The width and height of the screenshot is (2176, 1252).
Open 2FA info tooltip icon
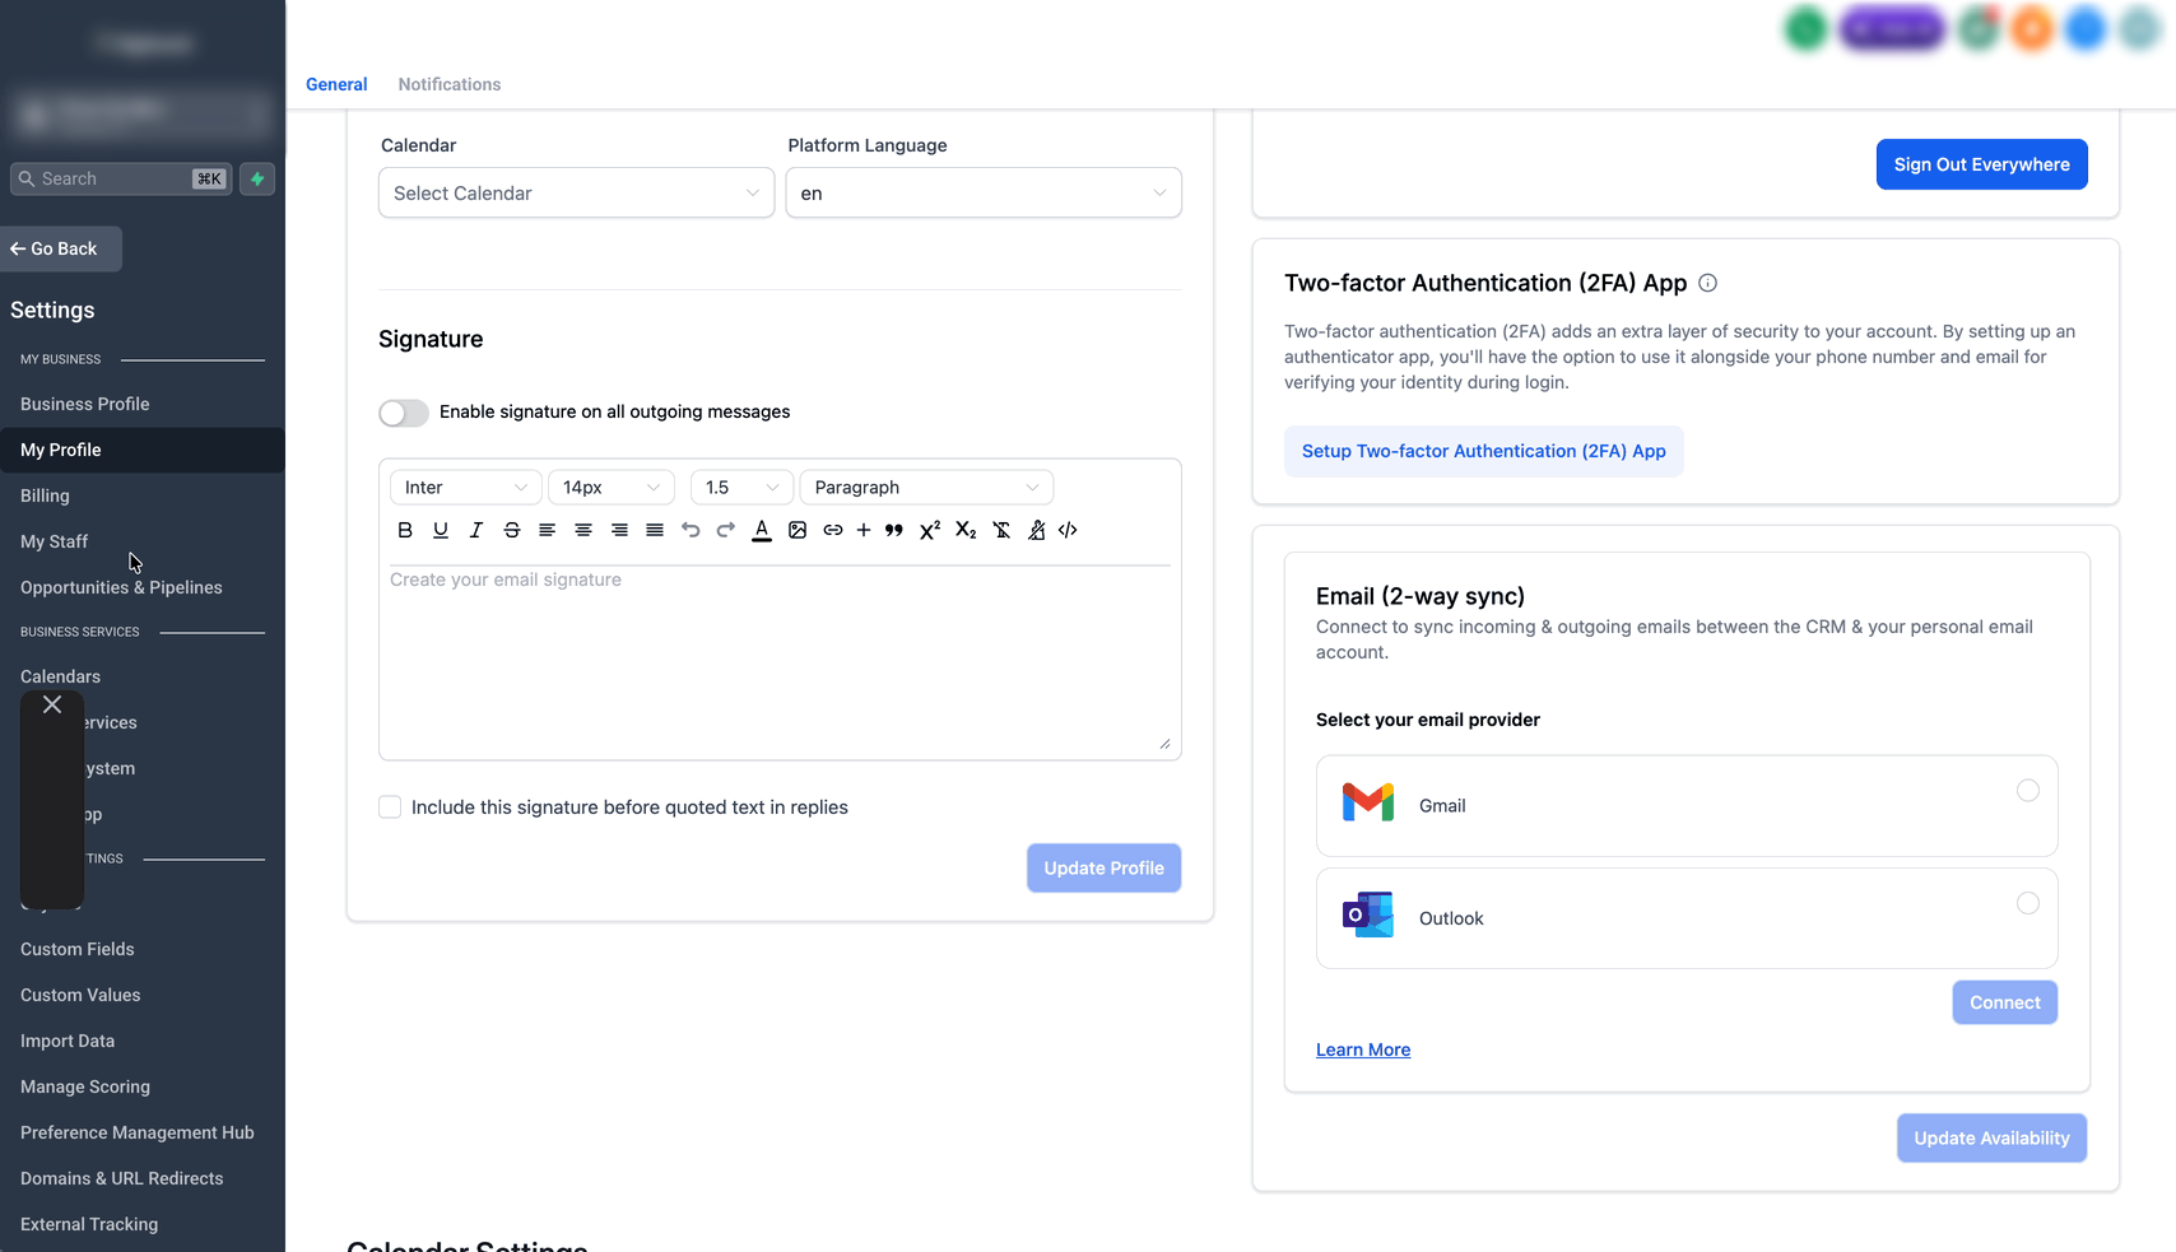[1708, 283]
